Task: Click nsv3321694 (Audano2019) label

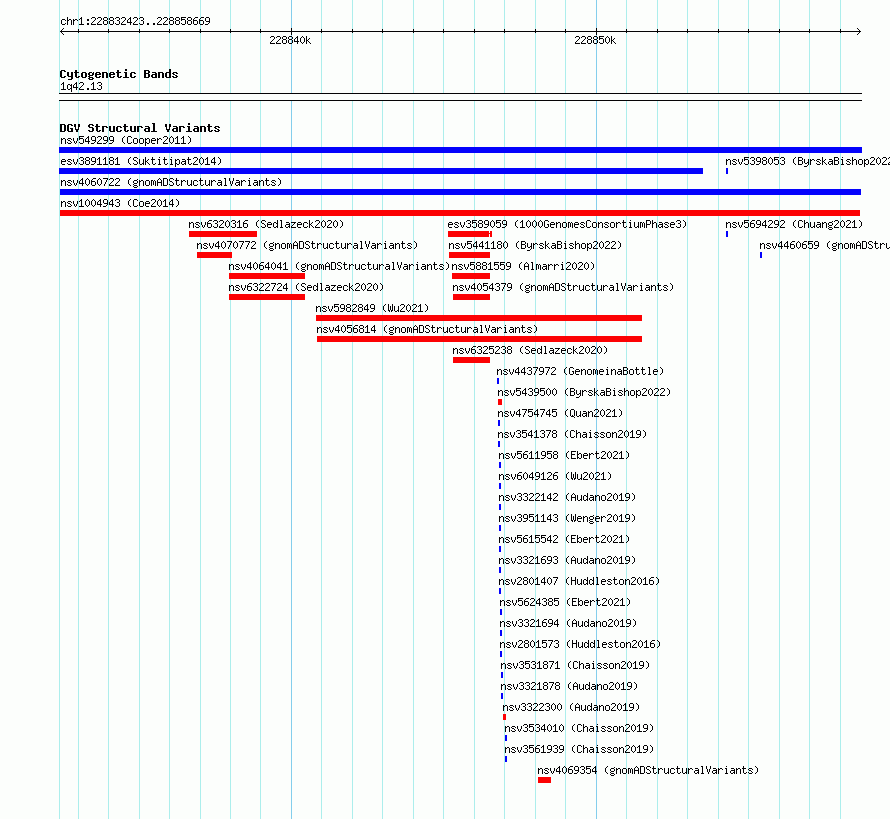Action: [x=568, y=623]
